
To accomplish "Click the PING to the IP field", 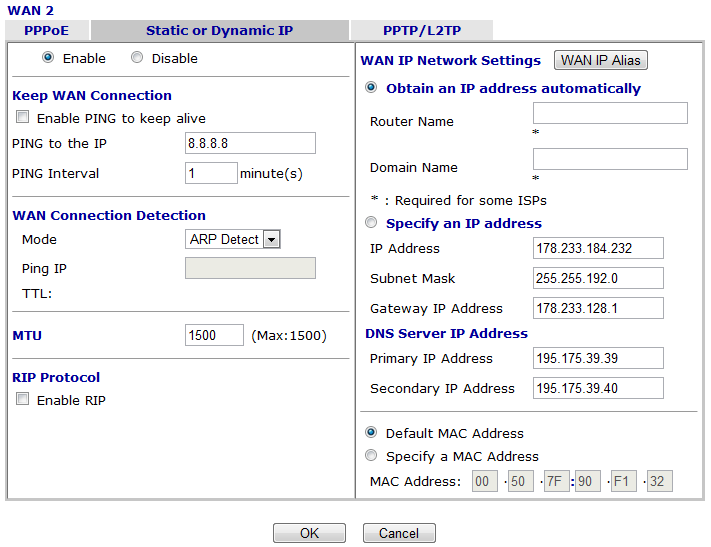I will (x=250, y=143).
